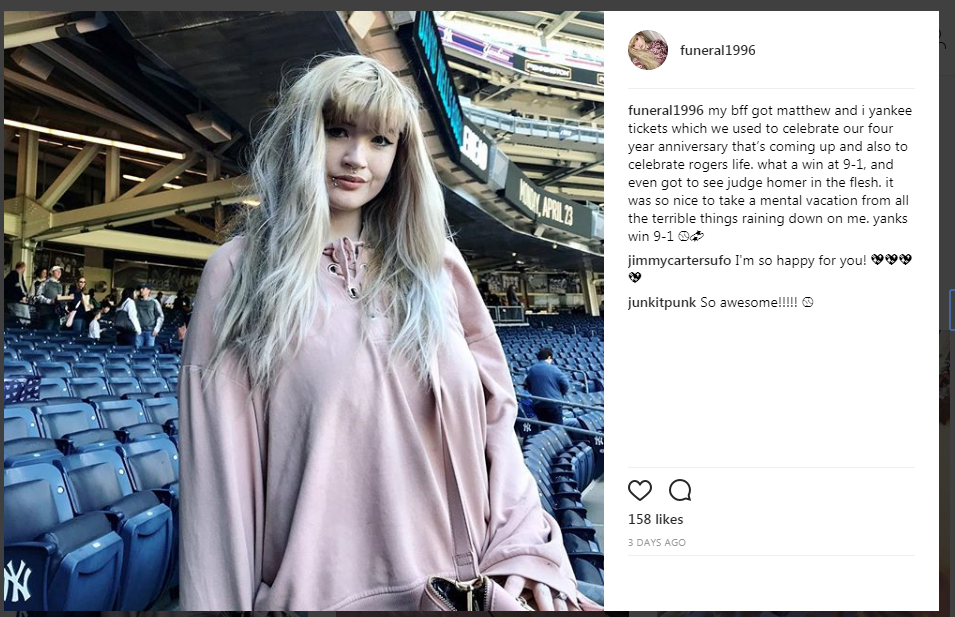Select funeral1996 username at the caption start

click(666, 110)
